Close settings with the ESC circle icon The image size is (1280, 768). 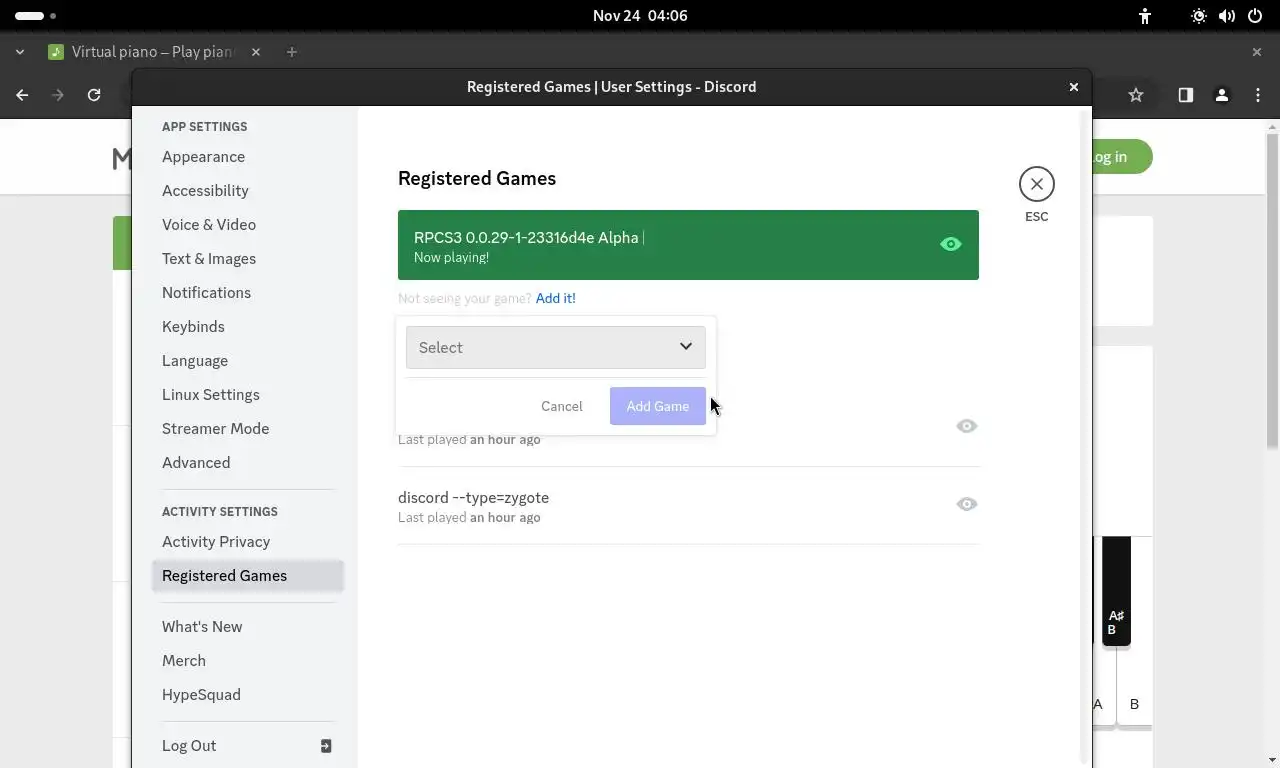[1036, 184]
